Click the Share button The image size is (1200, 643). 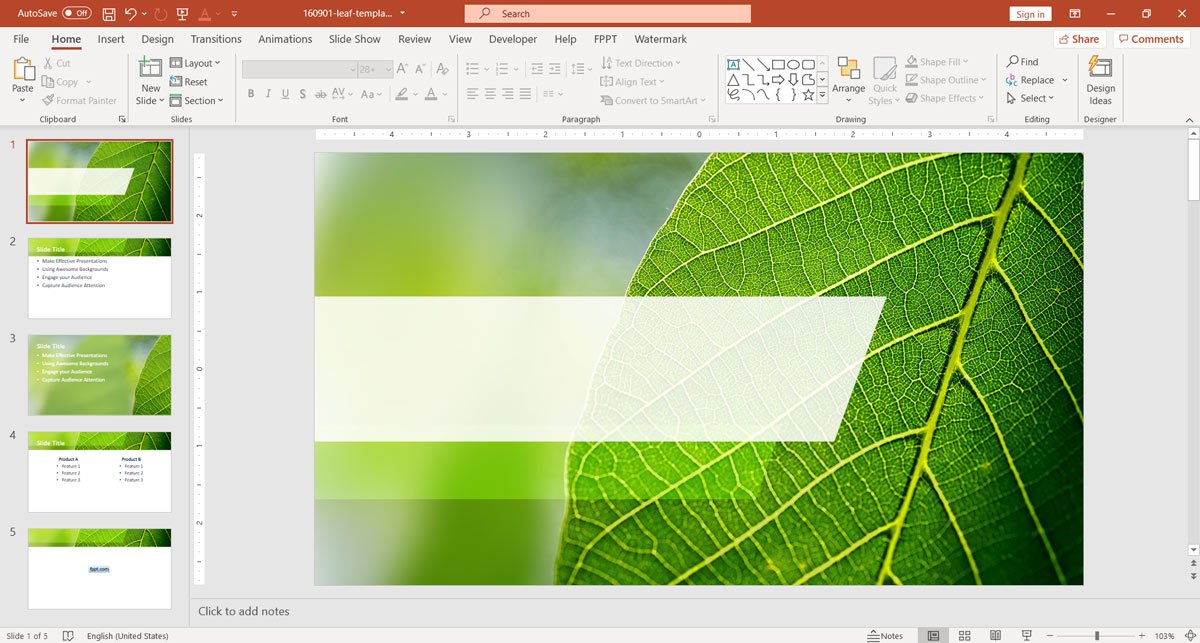1077,39
